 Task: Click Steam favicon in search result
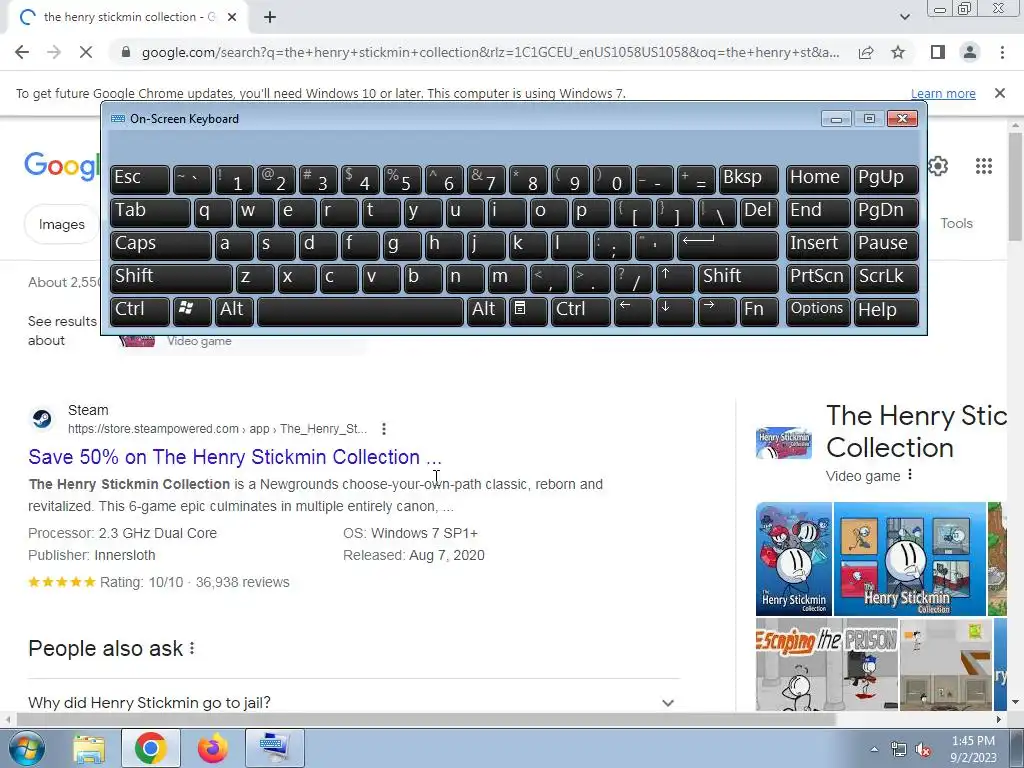[x=42, y=419]
